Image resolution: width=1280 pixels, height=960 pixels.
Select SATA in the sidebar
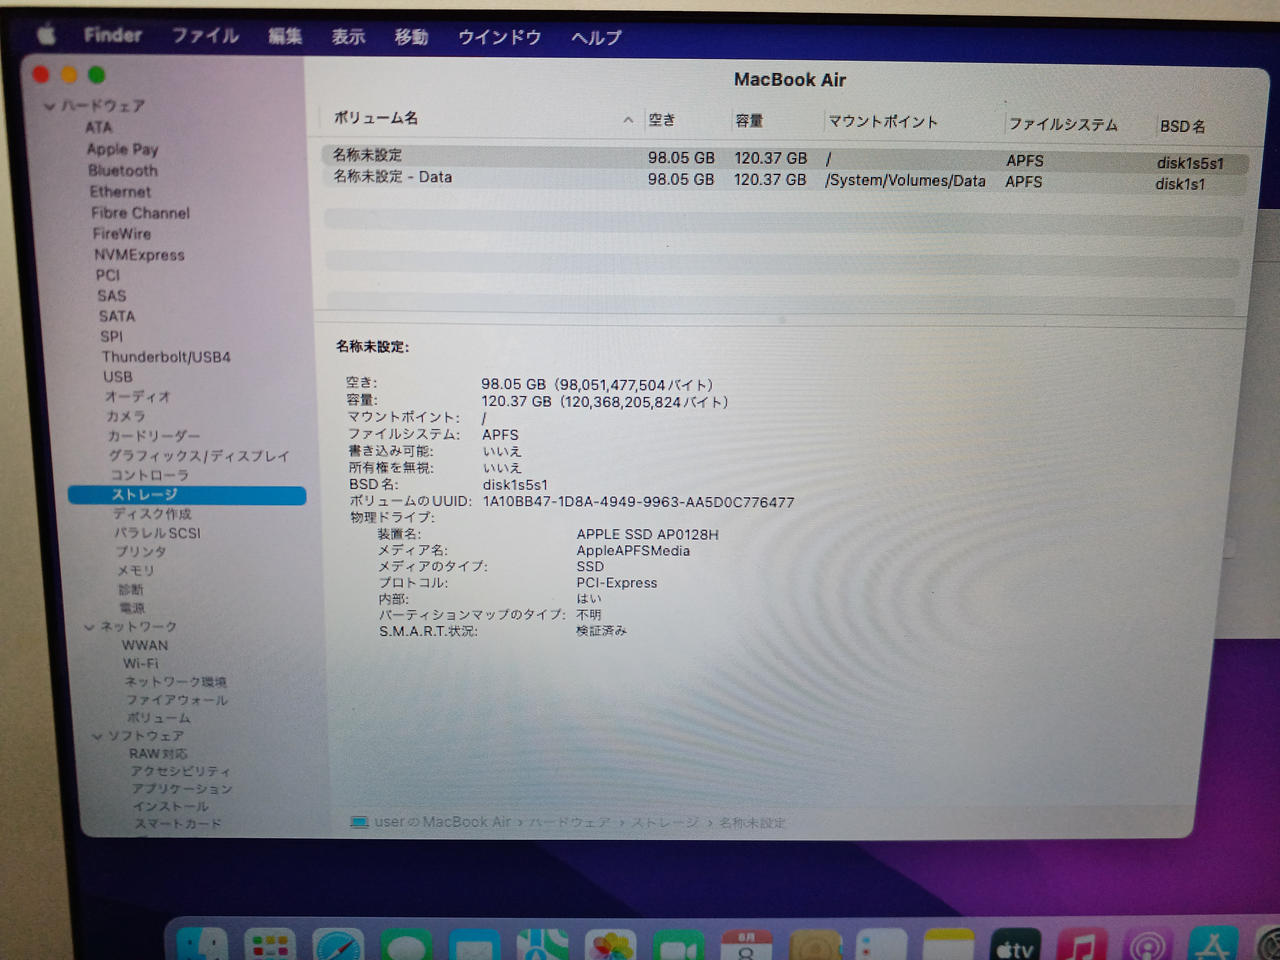[x=117, y=316]
